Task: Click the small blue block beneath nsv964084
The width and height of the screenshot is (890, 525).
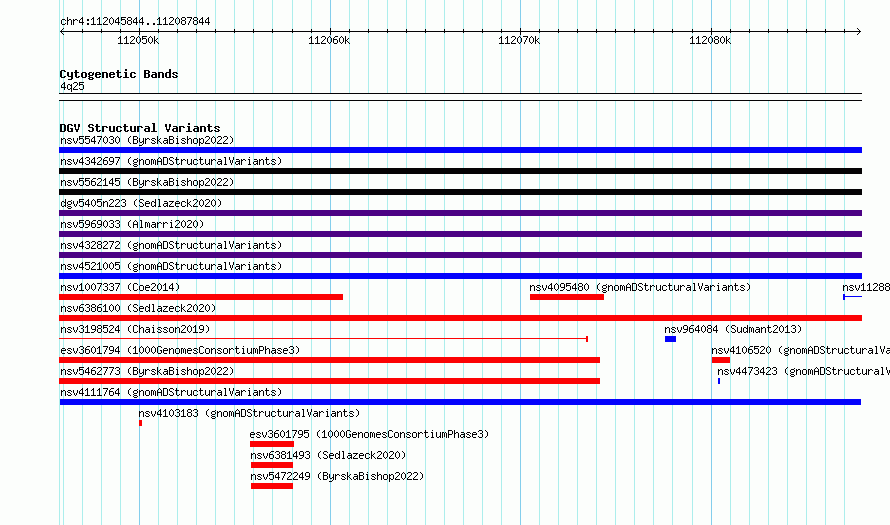Action: pyautogui.click(x=670, y=339)
